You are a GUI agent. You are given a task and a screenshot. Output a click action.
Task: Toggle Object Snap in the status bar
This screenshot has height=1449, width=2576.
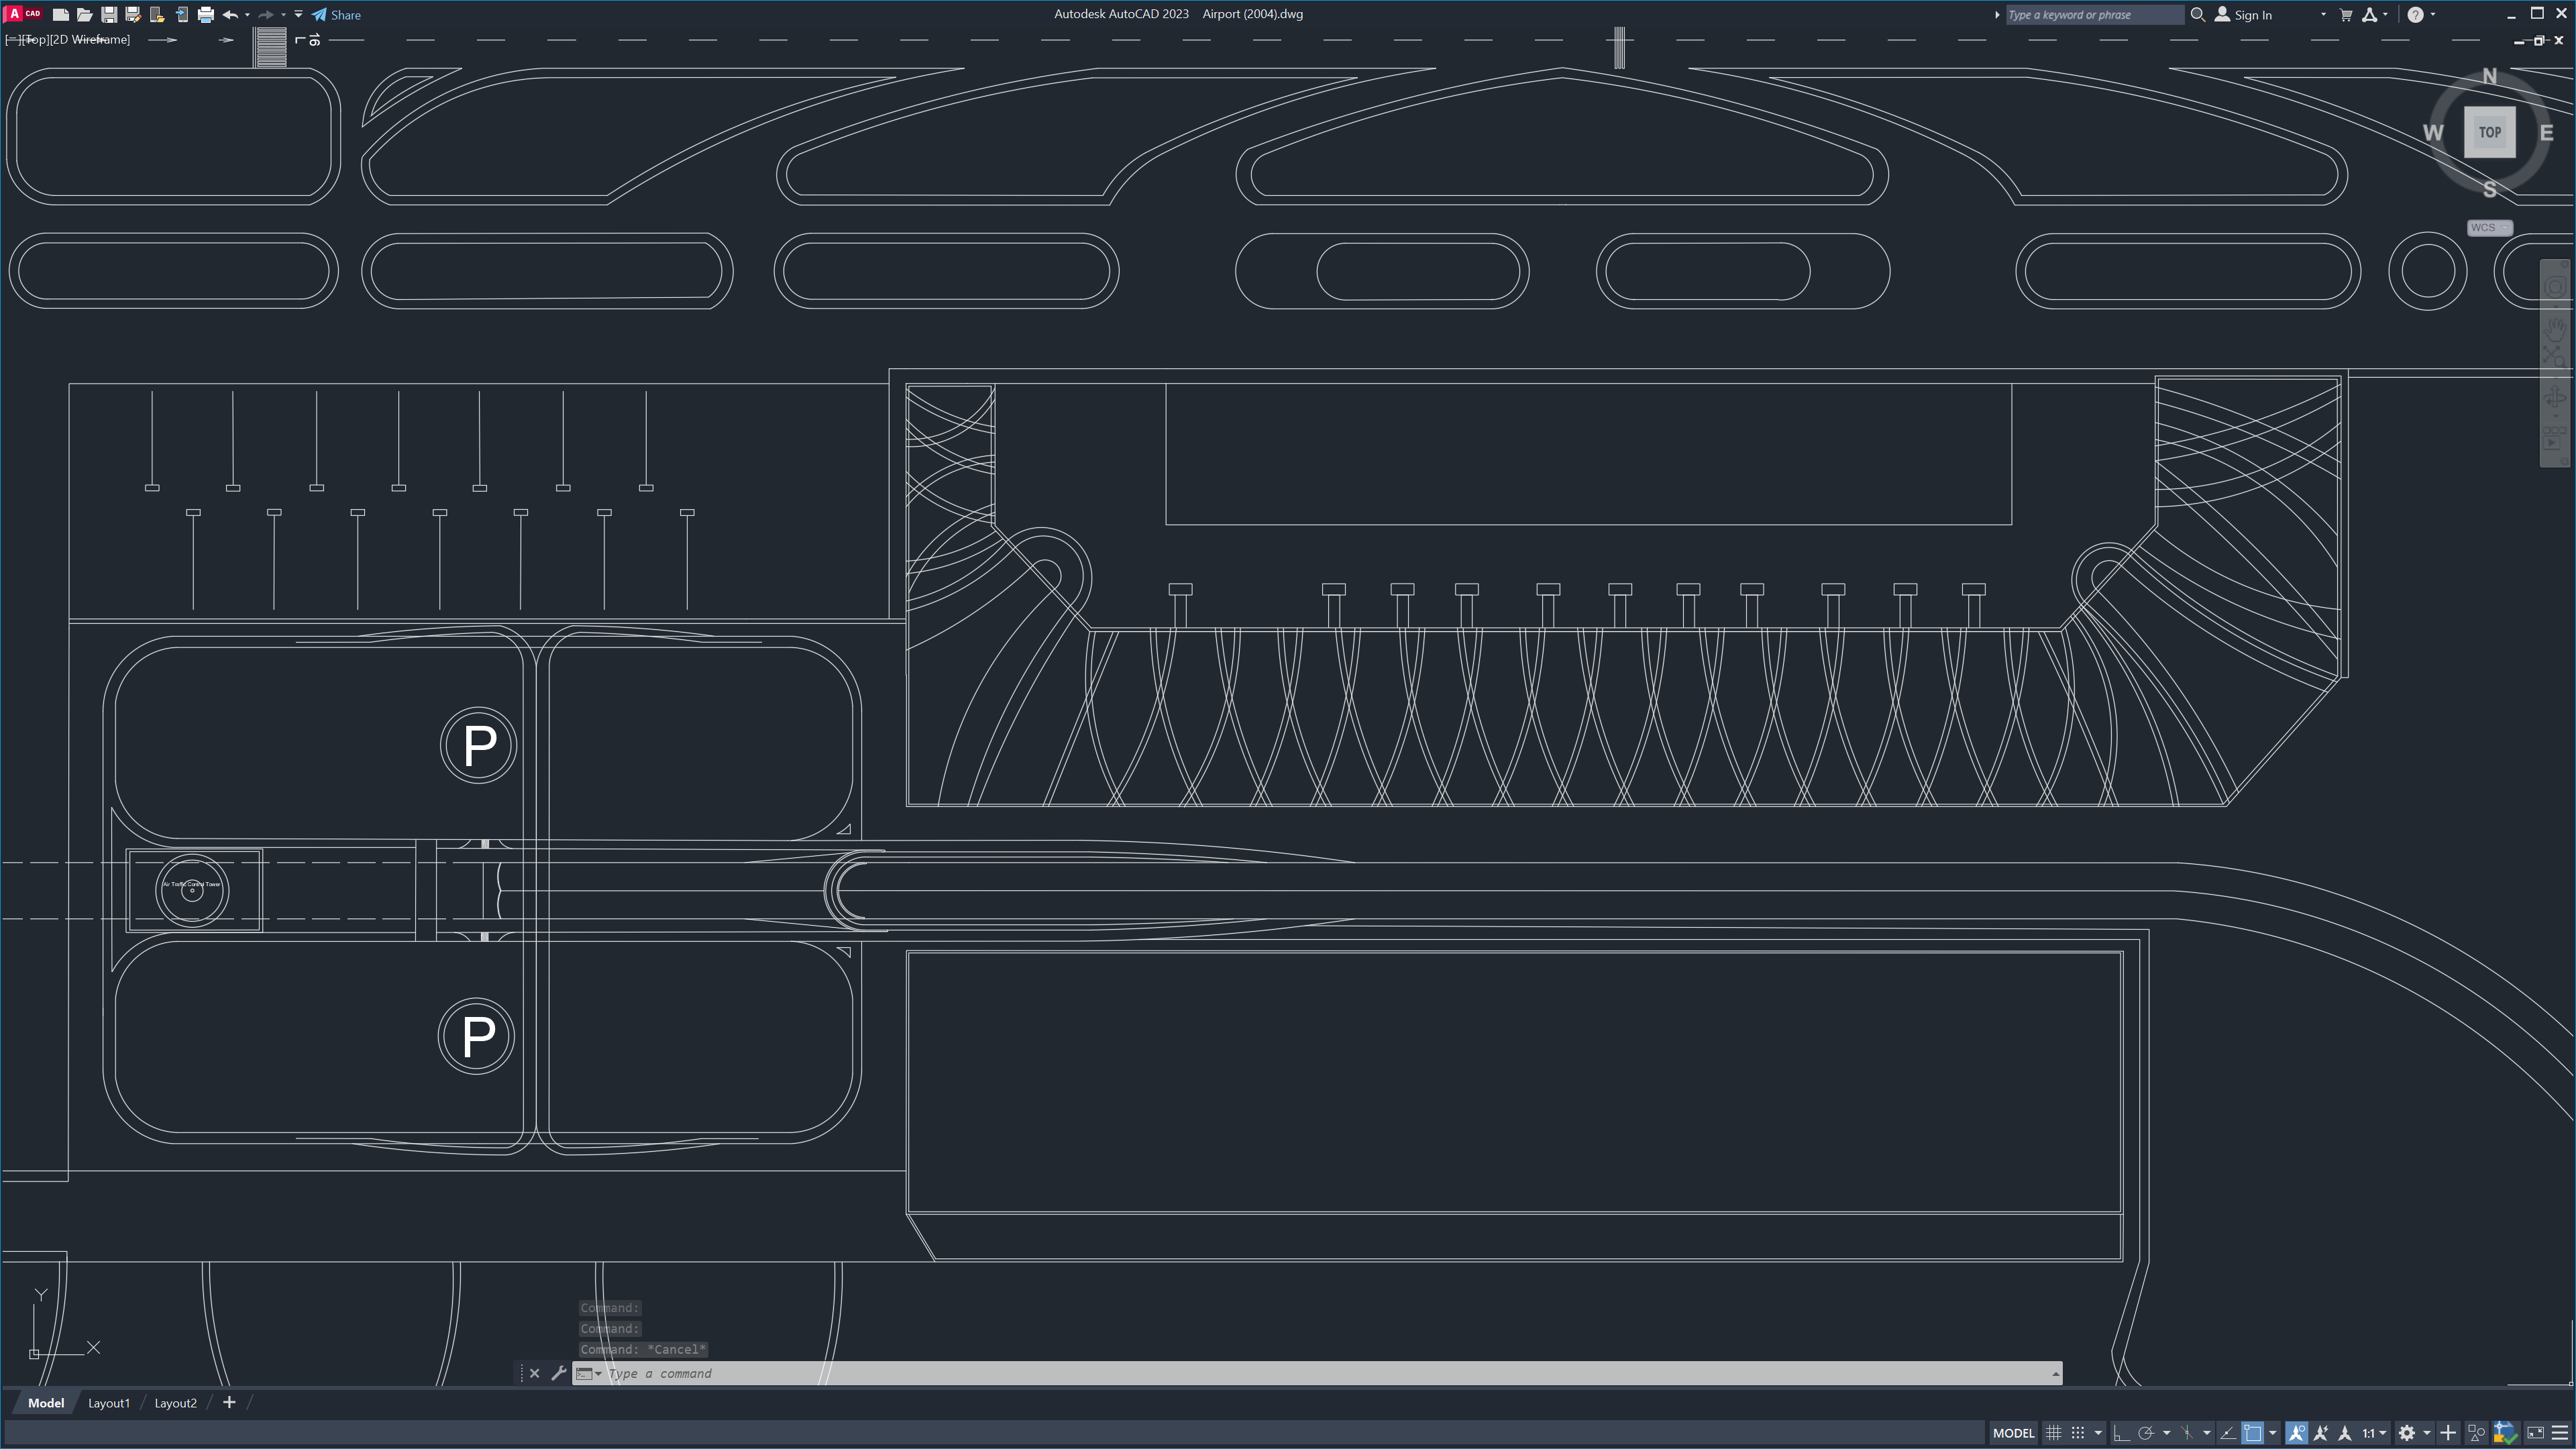(x=2252, y=1433)
